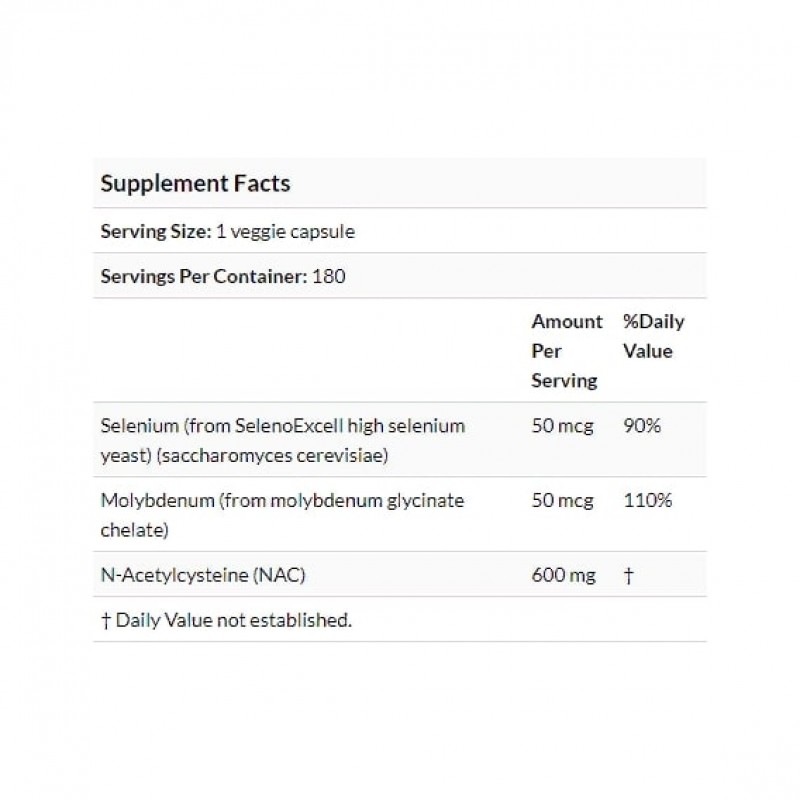Click the bold Serving Size label
This screenshot has height=800, width=800.
[x=154, y=231]
